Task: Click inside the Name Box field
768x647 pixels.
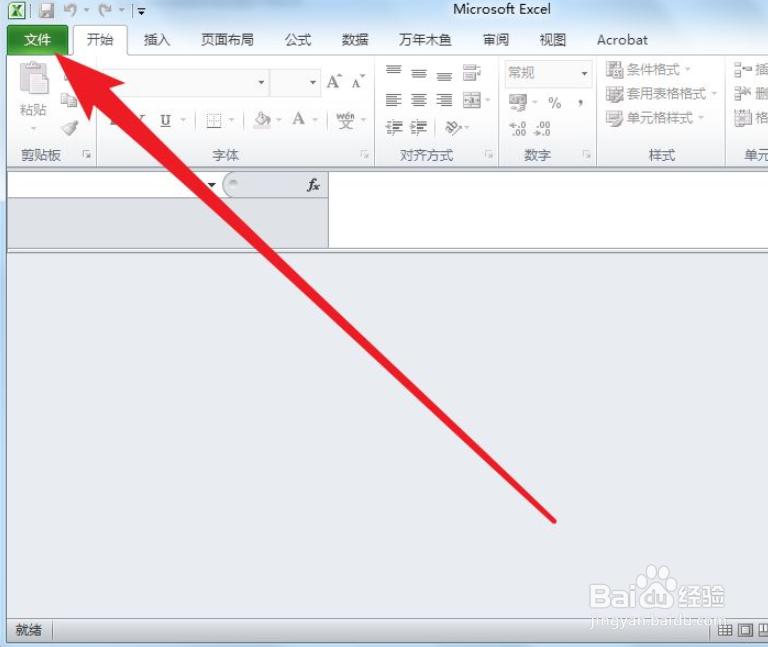Action: point(107,185)
